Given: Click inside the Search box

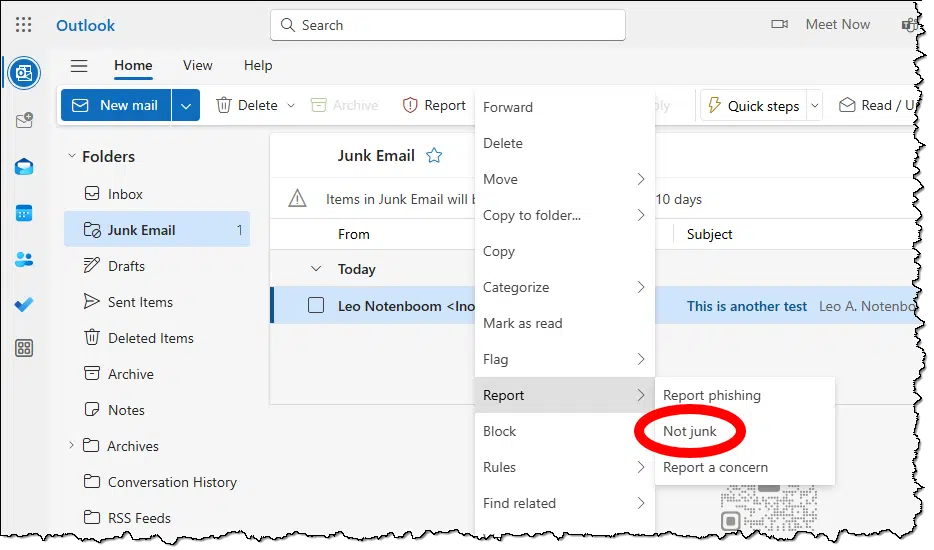Looking at the screenshot, I should pyautogui.click(x=448, y=25).
